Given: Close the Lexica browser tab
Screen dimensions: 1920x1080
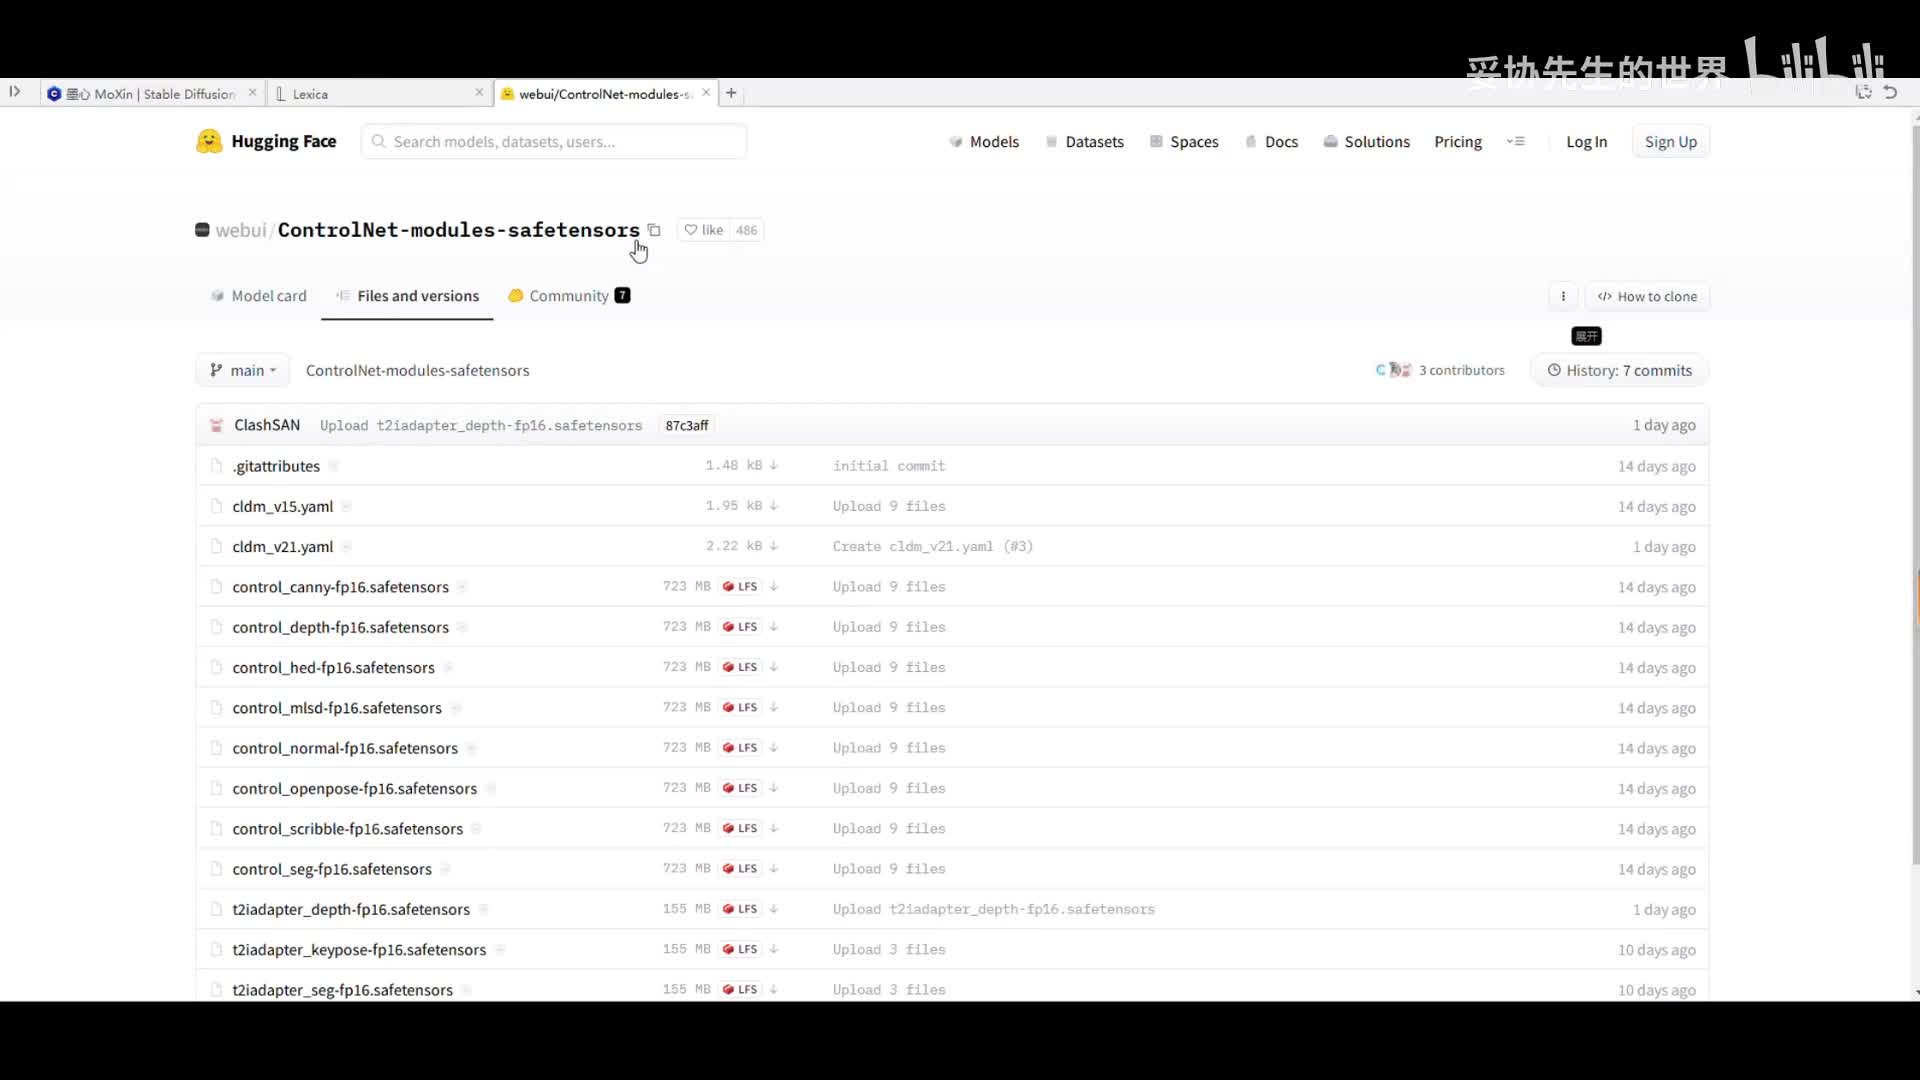Looking at the screenshot, I should pos(479,93).
